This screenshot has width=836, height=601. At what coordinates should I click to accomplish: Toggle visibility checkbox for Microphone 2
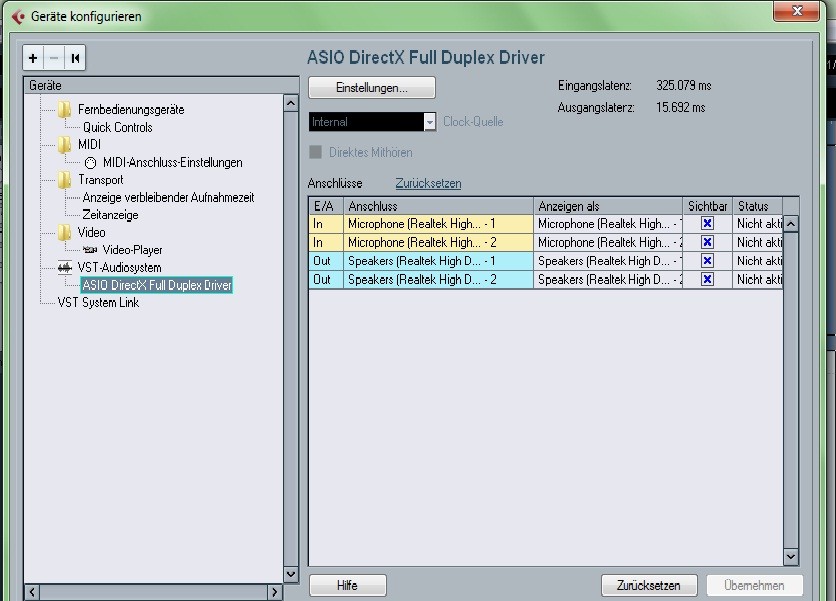[x=707, y=242]
